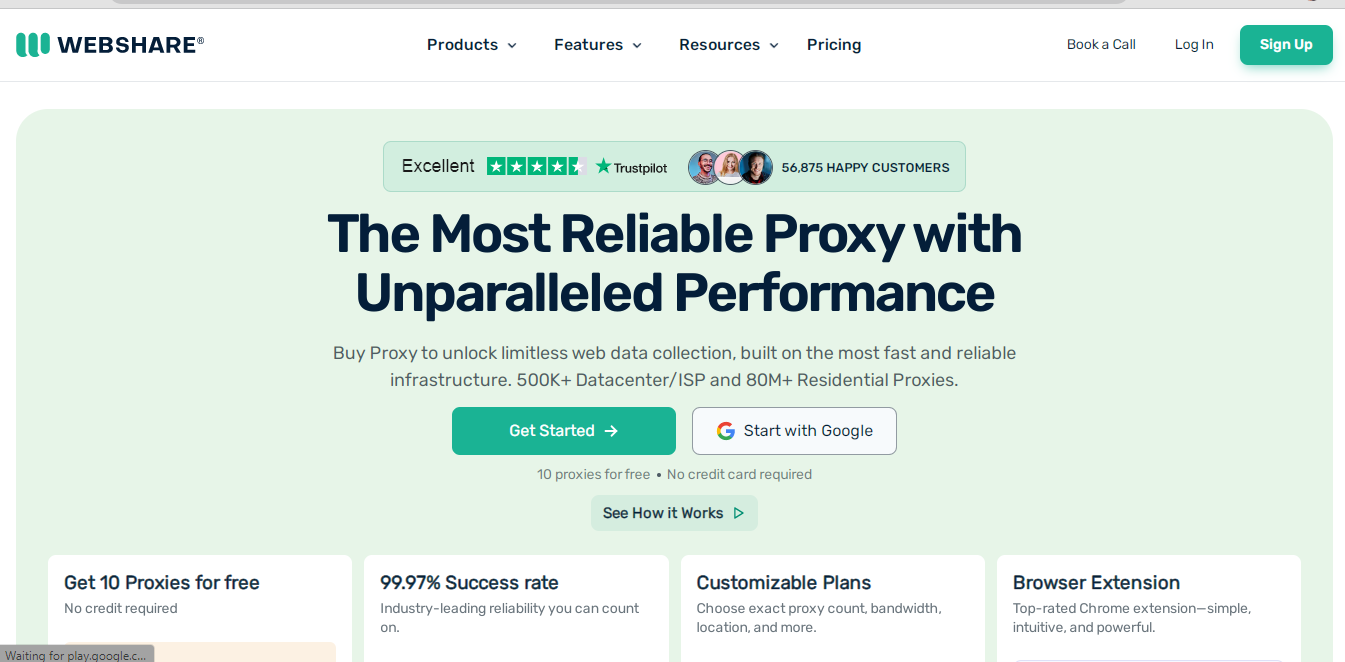Click the play icon beside See How it Works
1345x662 pixels.
tap(739, 513)
